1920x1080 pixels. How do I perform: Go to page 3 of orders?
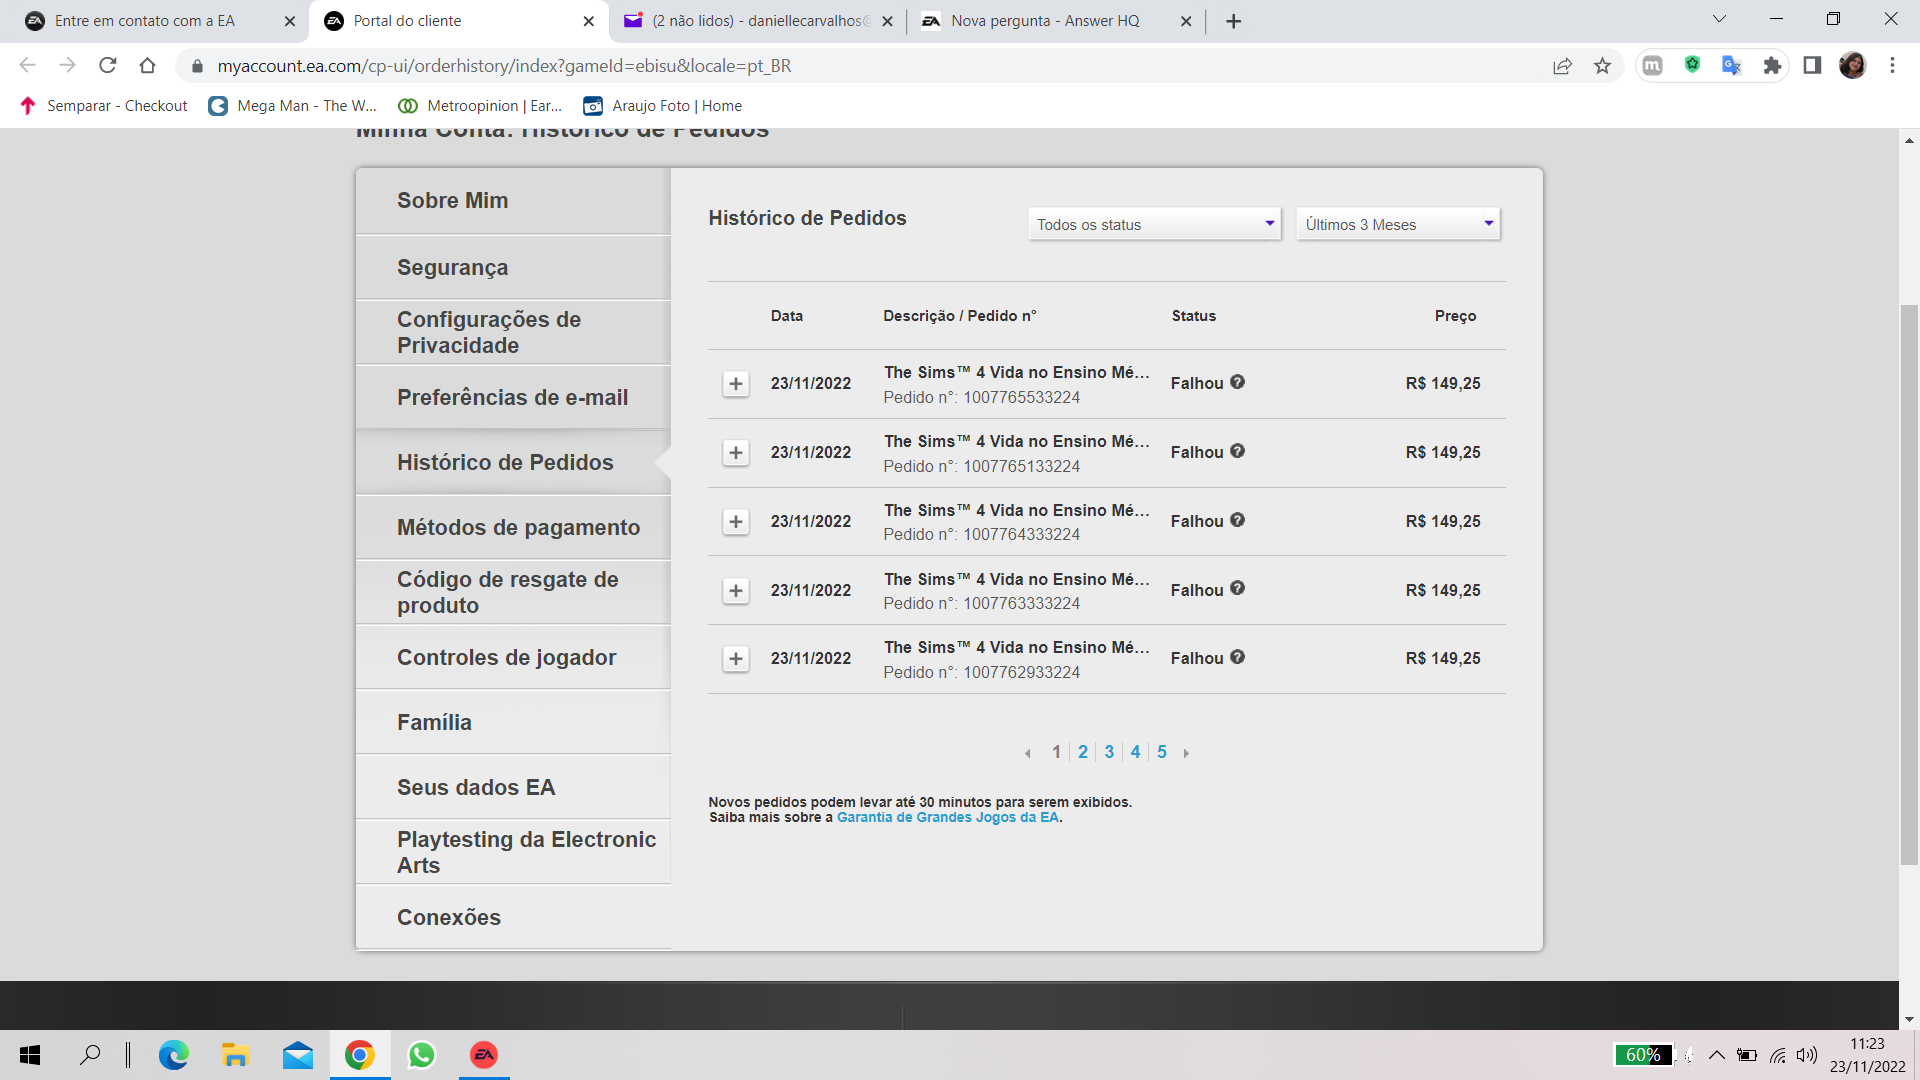(1109, 752)
